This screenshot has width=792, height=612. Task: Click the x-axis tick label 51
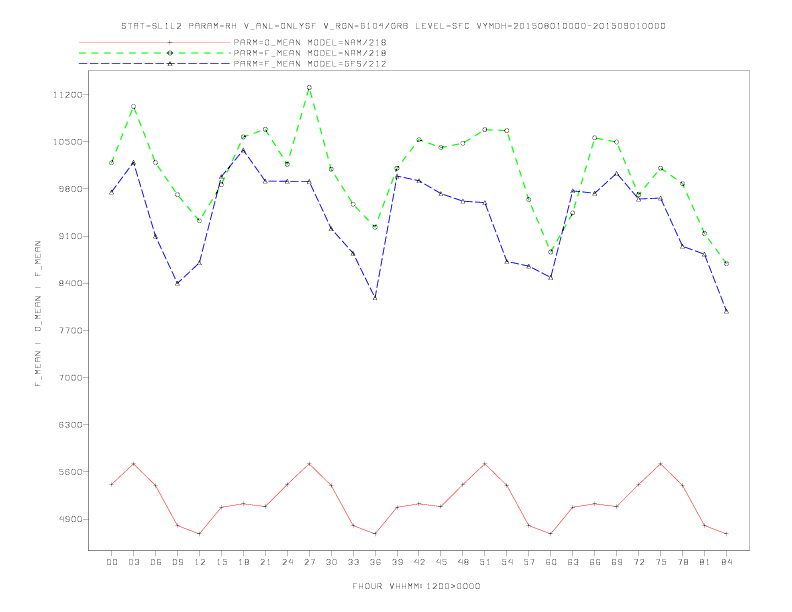[485, 562]
